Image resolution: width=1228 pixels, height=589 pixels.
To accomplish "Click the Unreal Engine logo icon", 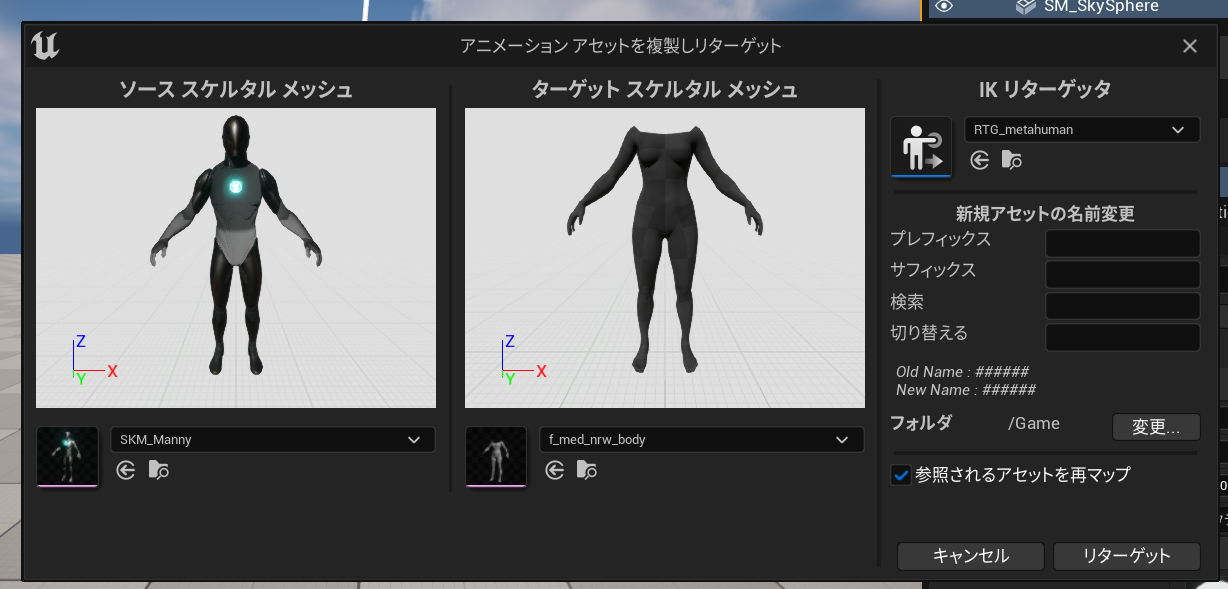I will click(x=46, y=46).
